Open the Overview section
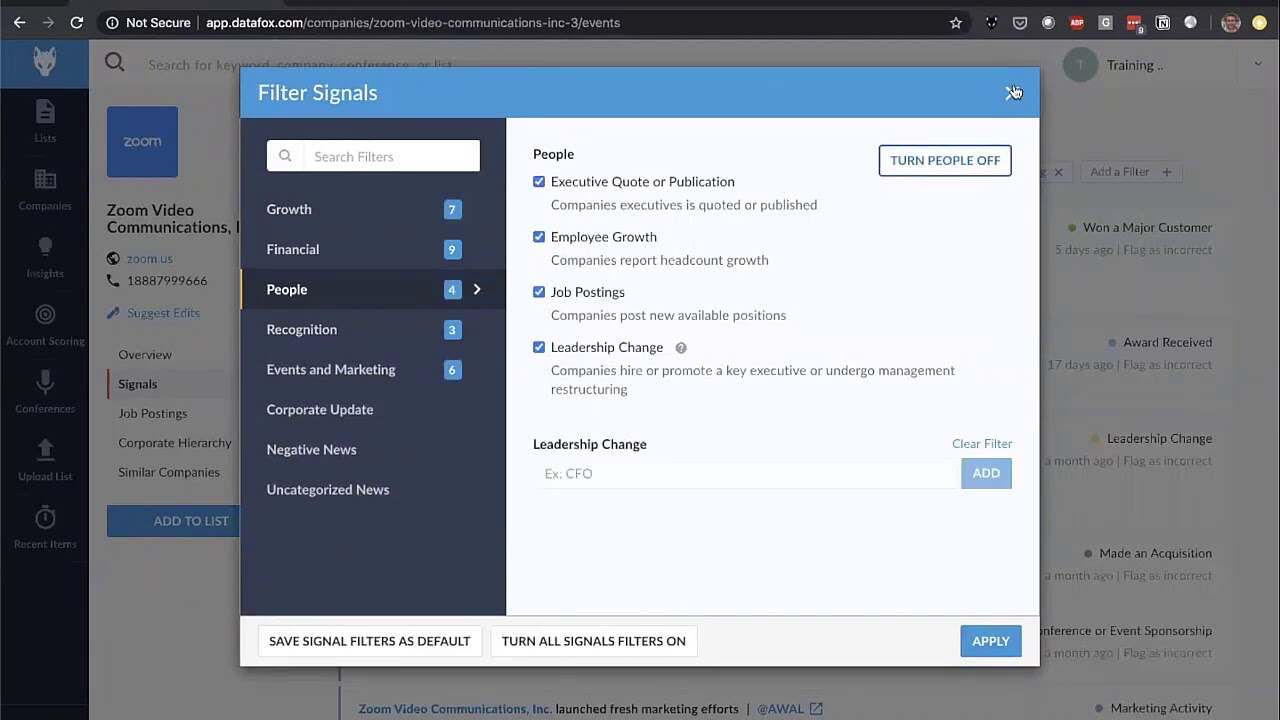 pyautogui.click(x=145, y=355)
